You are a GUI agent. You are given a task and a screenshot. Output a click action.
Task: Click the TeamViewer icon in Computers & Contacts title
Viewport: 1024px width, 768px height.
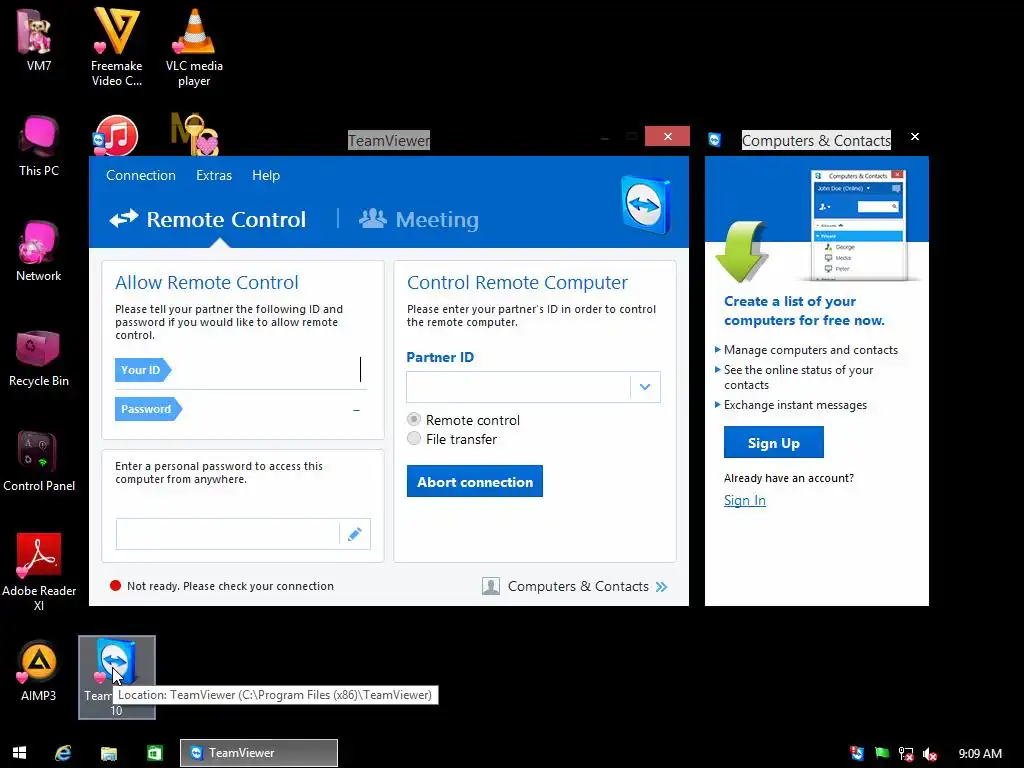(714, 139)
